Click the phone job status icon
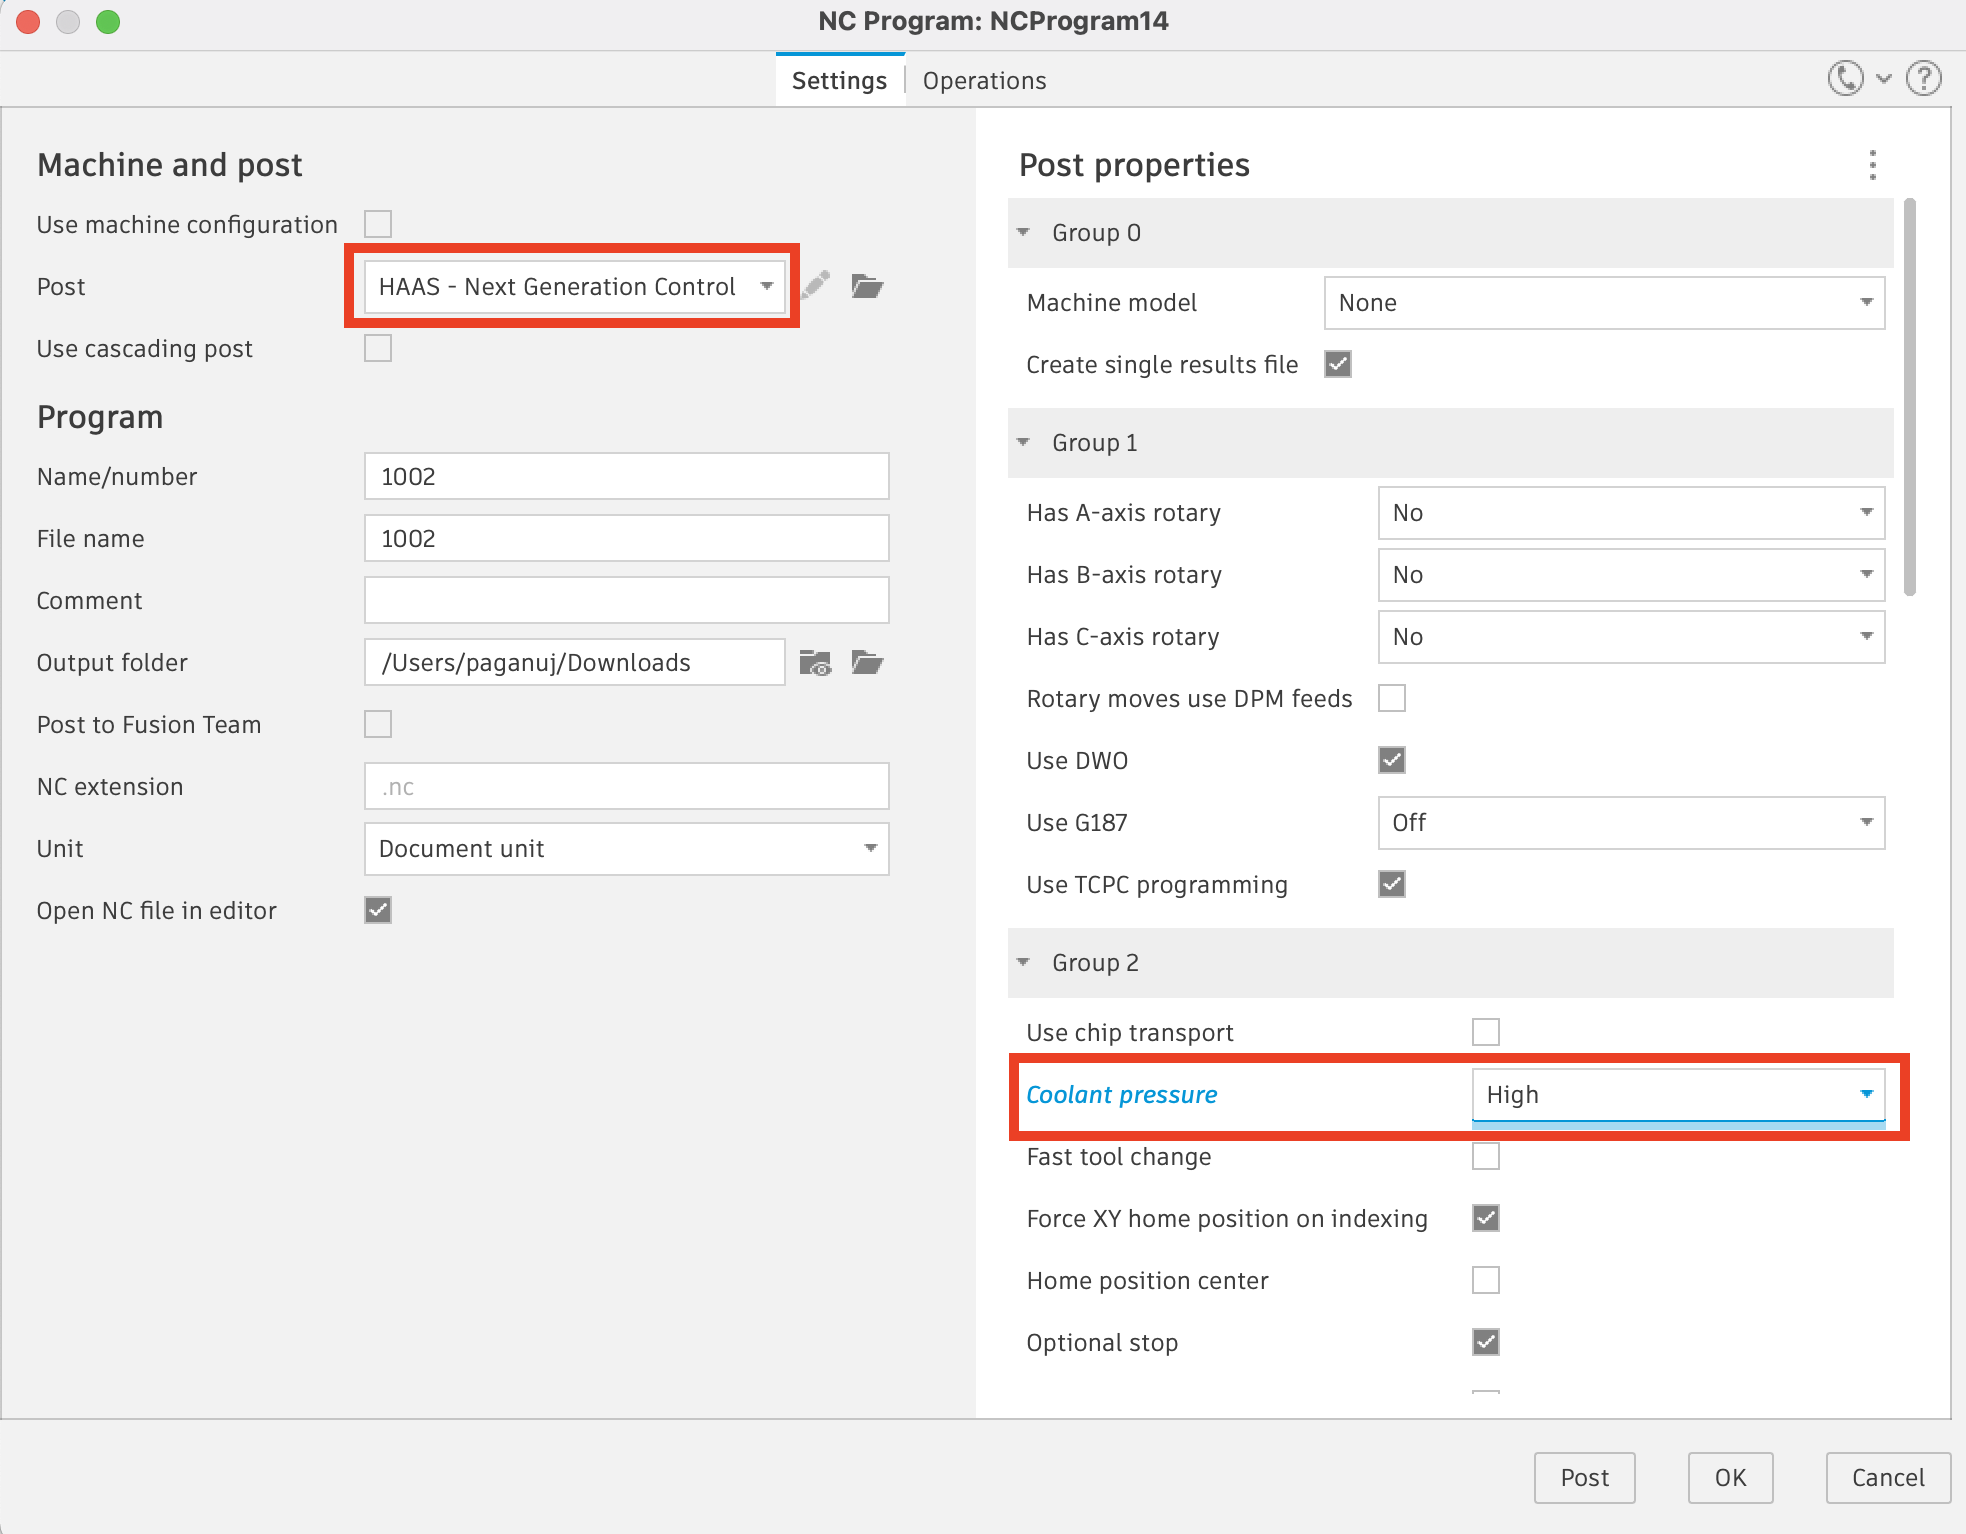 point(1845,78)
